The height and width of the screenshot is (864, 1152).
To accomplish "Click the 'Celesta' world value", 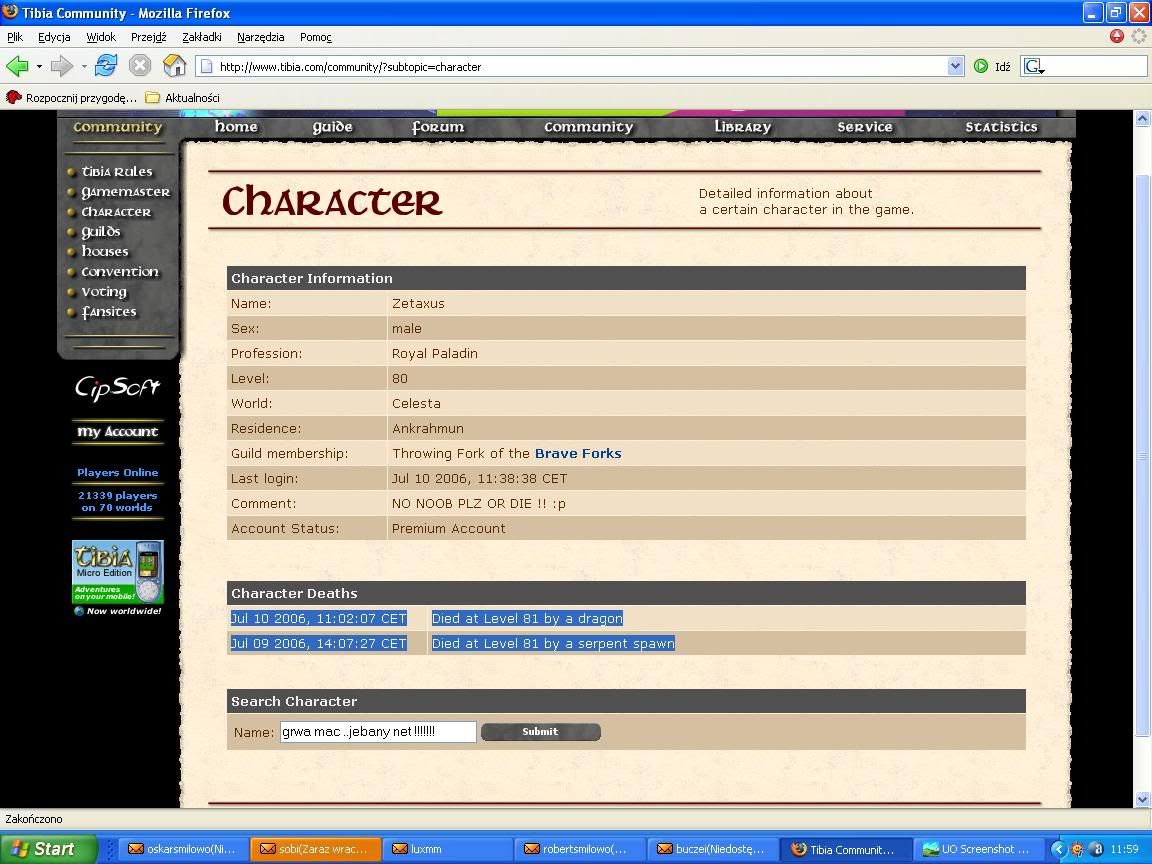I will coord(417,403).
